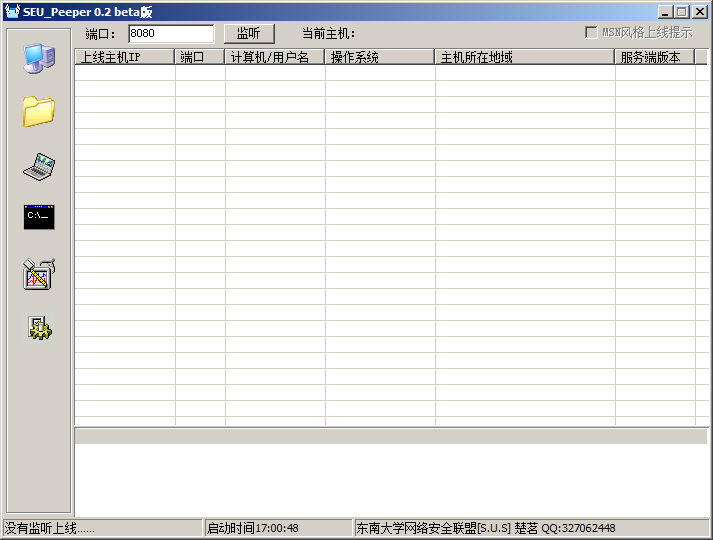The image size is (713, 540).
Task: Click the SEU_Peeper title bar app icon
Action: 12,11
